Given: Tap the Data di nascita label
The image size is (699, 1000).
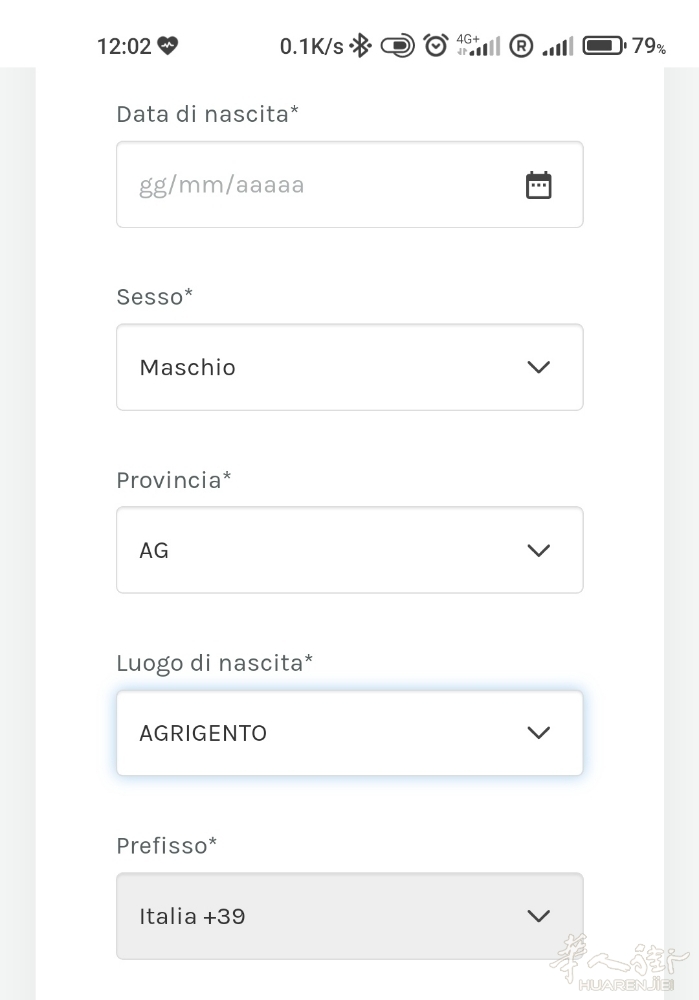Looking at the screenshot, I should coord(207,114).
